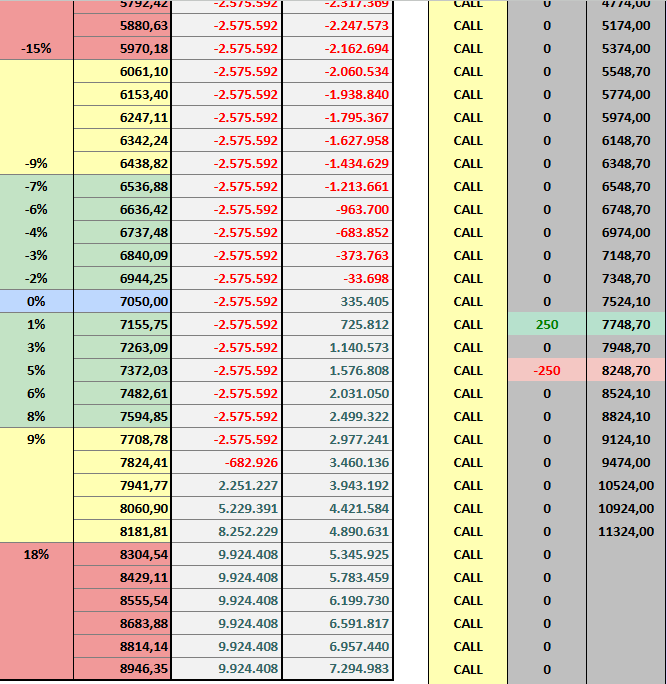Select the price cell 8946,35
667x684 pixels.
(x=122, y=669)
